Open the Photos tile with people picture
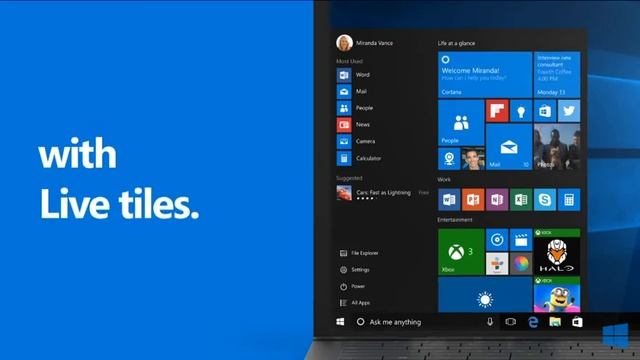 pyautogui.click(x=557, y=147)
